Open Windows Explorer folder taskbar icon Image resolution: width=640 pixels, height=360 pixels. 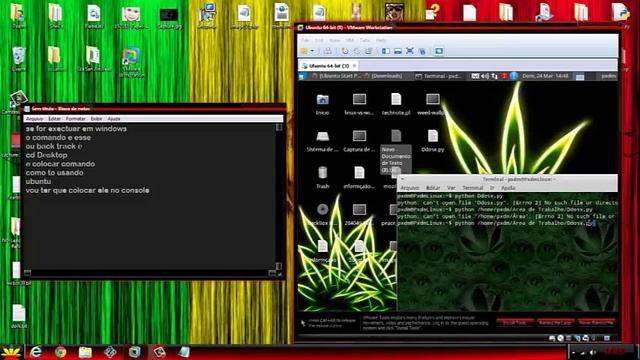pyautogui.click(x=85, y=352)
